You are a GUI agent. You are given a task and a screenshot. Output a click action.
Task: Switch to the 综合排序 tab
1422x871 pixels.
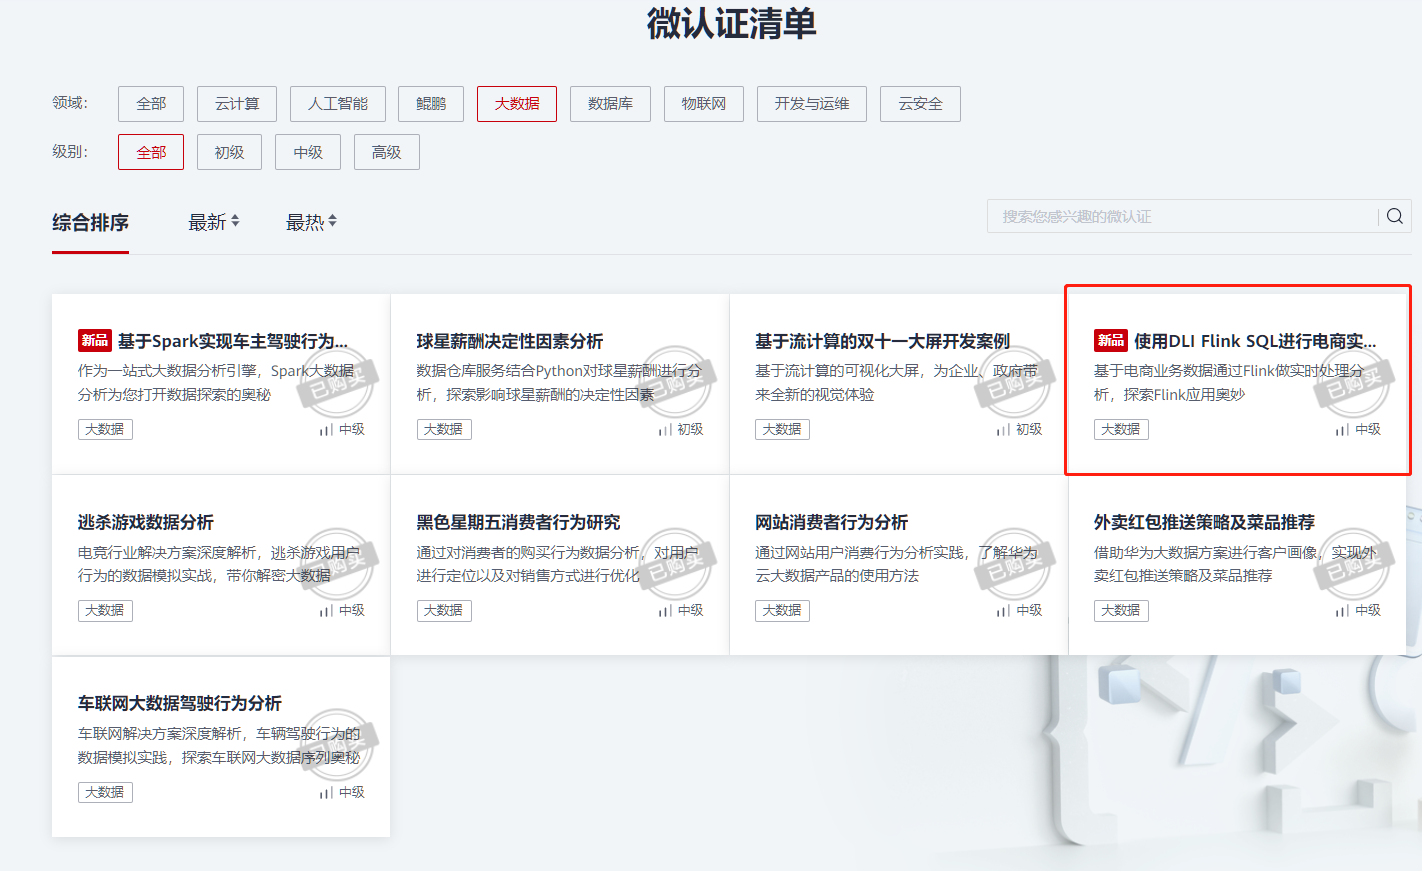[90, 223]
